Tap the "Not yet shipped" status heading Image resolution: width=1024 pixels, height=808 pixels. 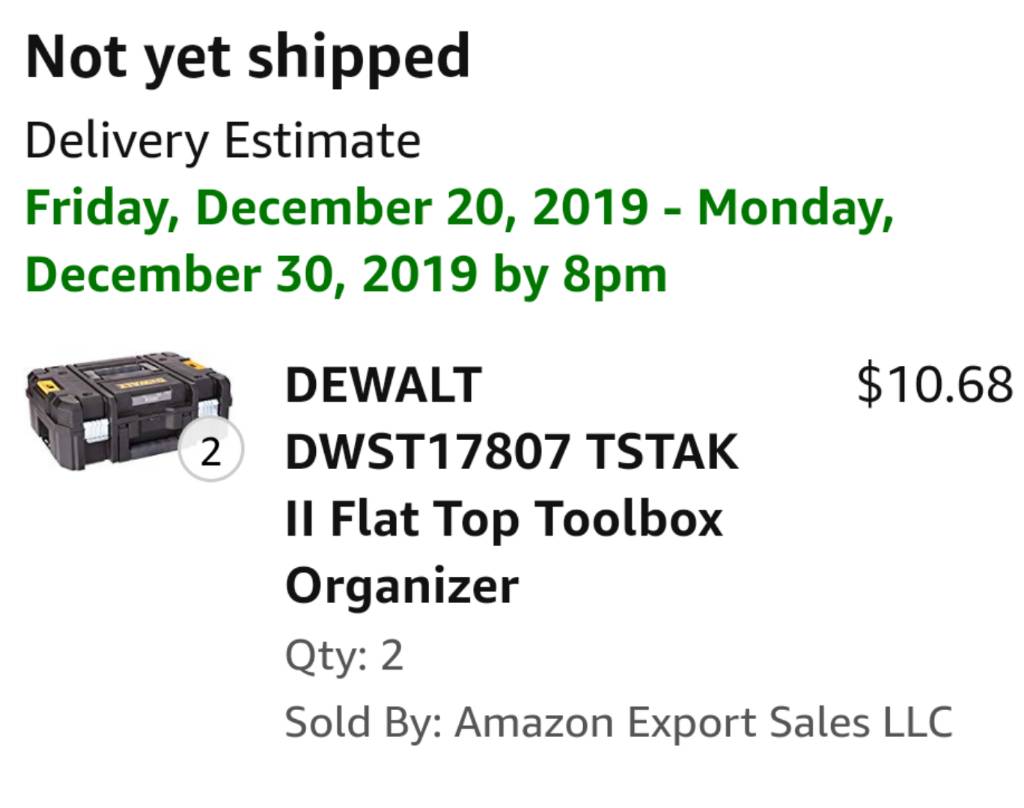coord(247,58)
